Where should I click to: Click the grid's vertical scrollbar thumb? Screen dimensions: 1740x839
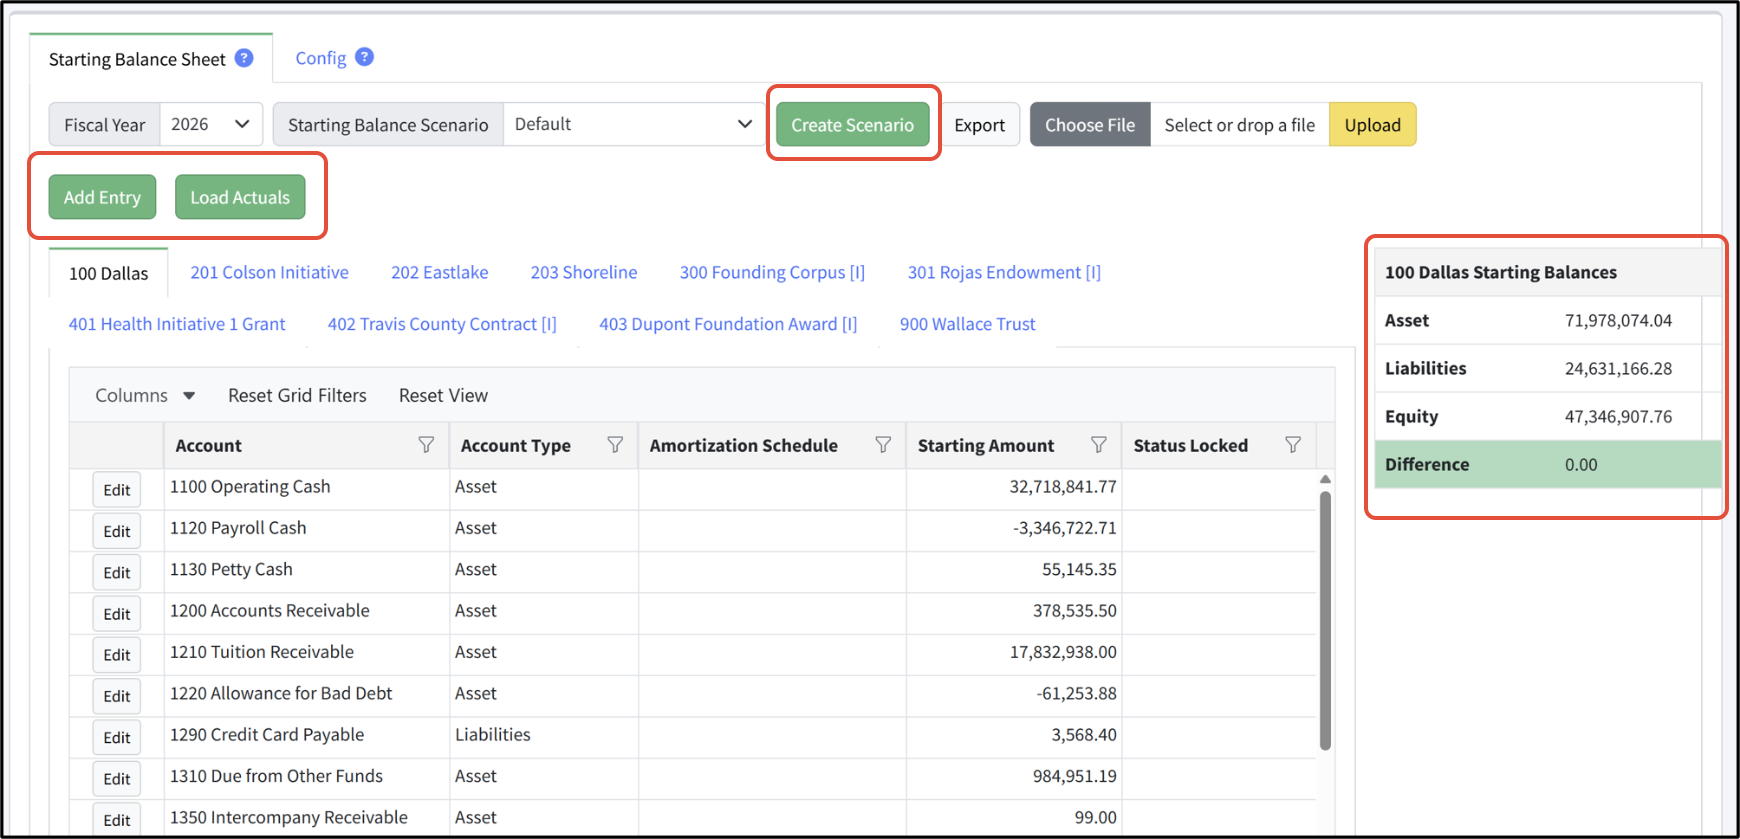(x=1325, y=620)
